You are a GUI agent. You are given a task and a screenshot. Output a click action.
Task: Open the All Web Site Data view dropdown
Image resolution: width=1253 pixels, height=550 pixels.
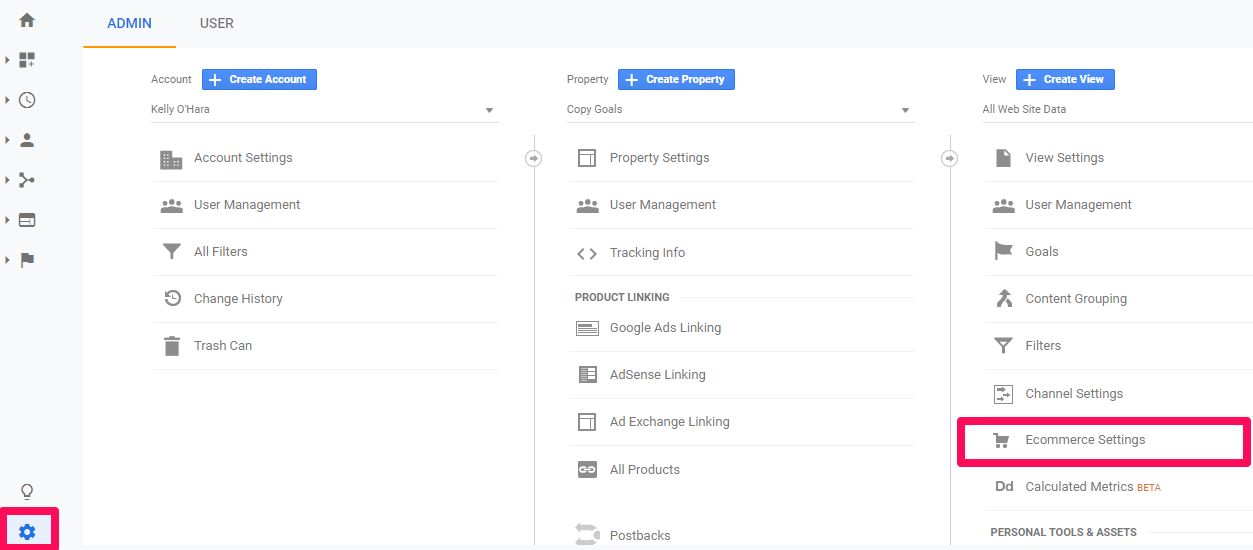point(1110,110)
